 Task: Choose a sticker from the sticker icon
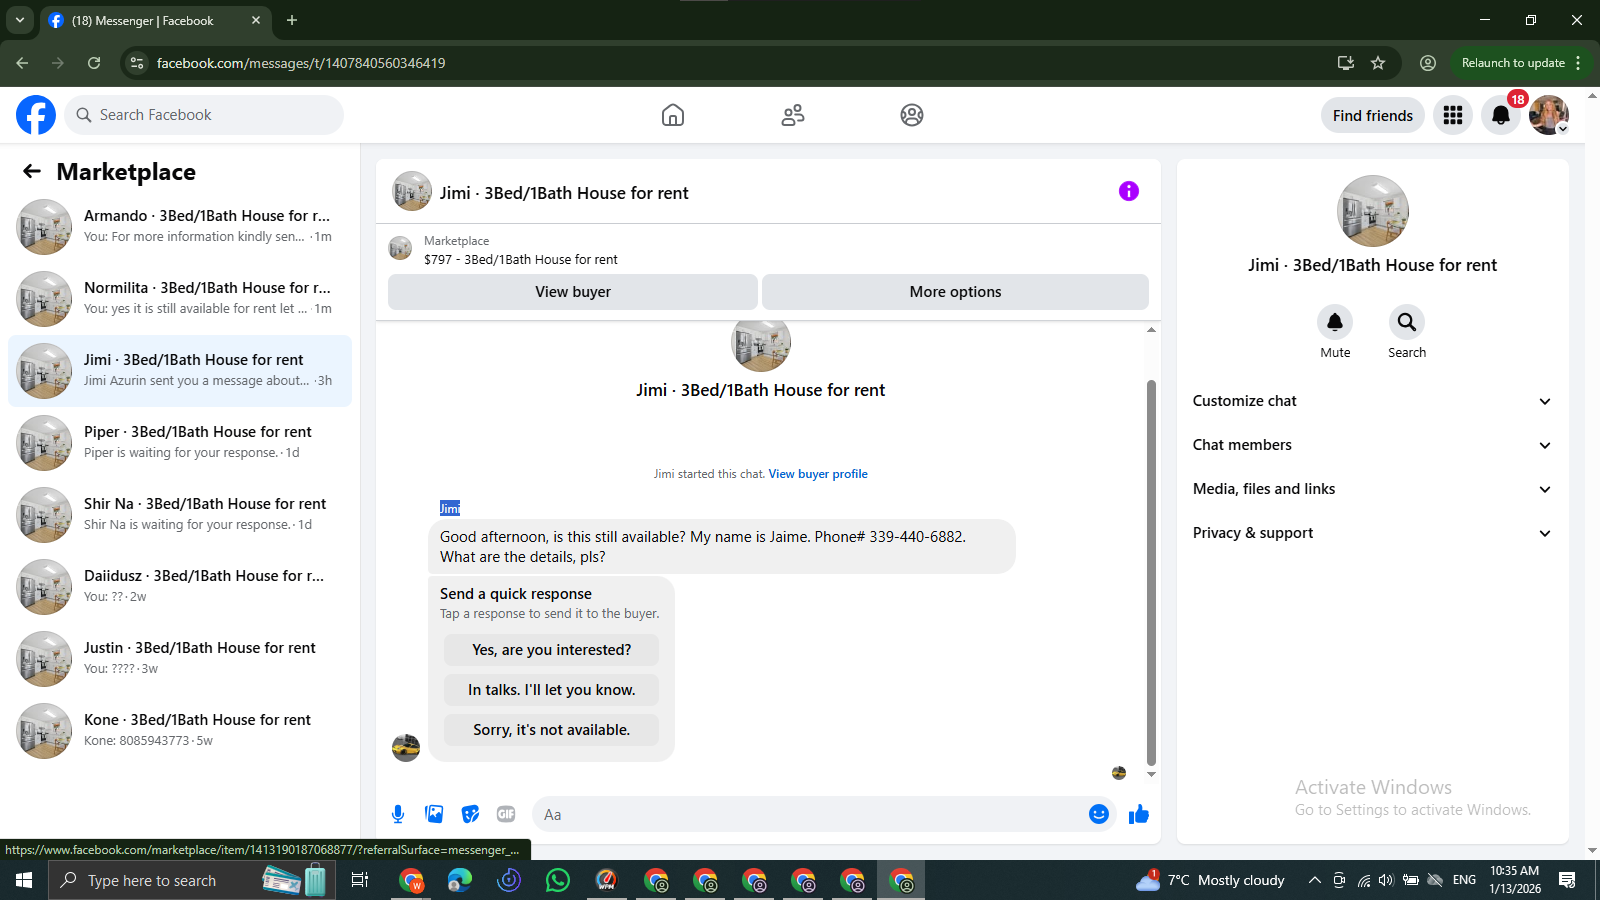[x=470, y=814]
